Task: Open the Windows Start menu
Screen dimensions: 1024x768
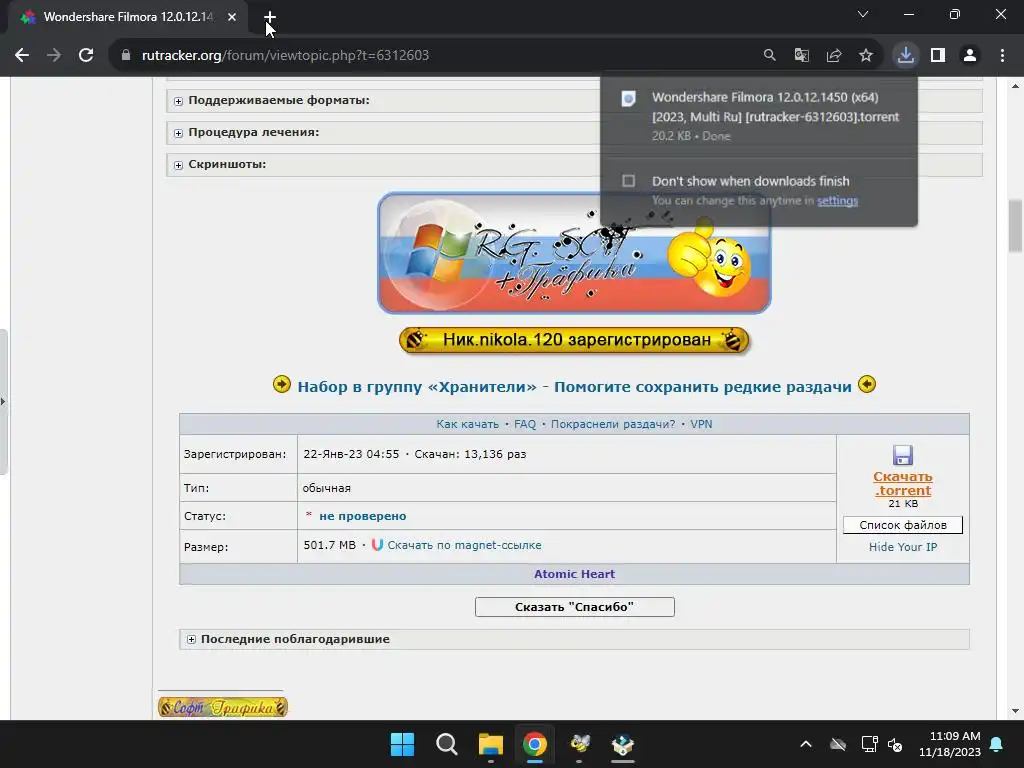Action: coord(402,744)
